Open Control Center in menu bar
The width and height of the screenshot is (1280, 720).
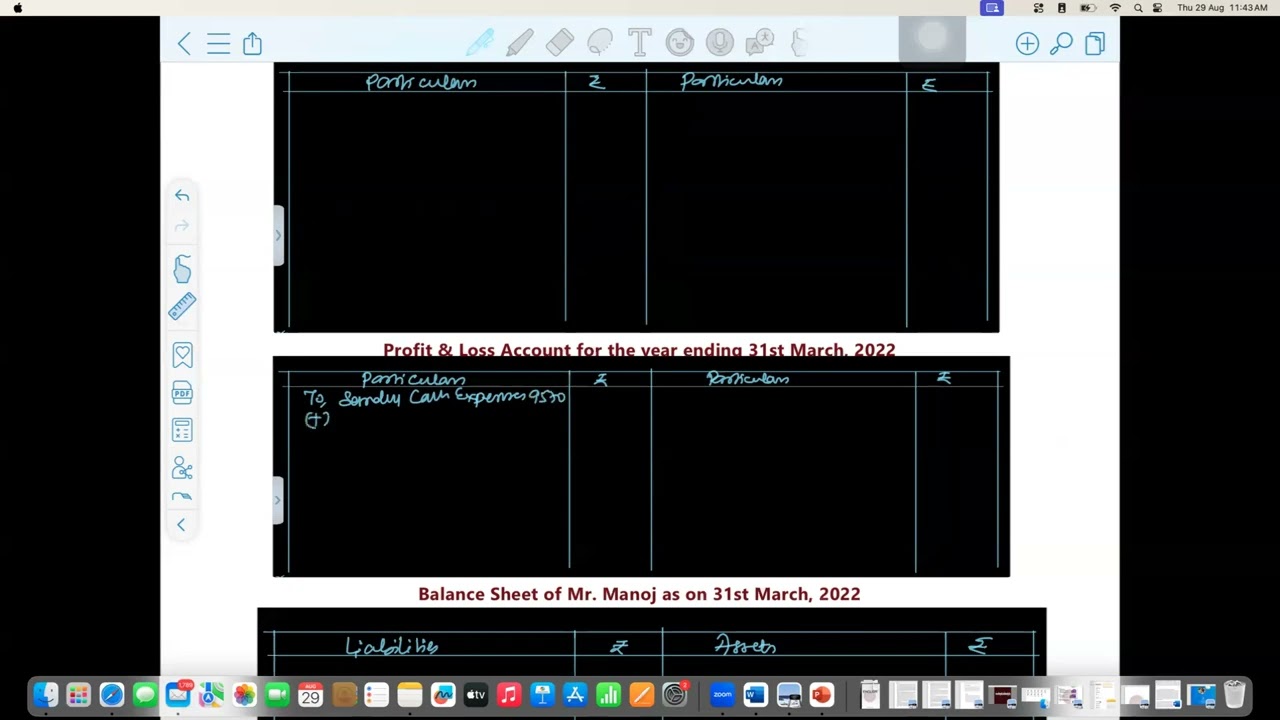coord(1158,8)
